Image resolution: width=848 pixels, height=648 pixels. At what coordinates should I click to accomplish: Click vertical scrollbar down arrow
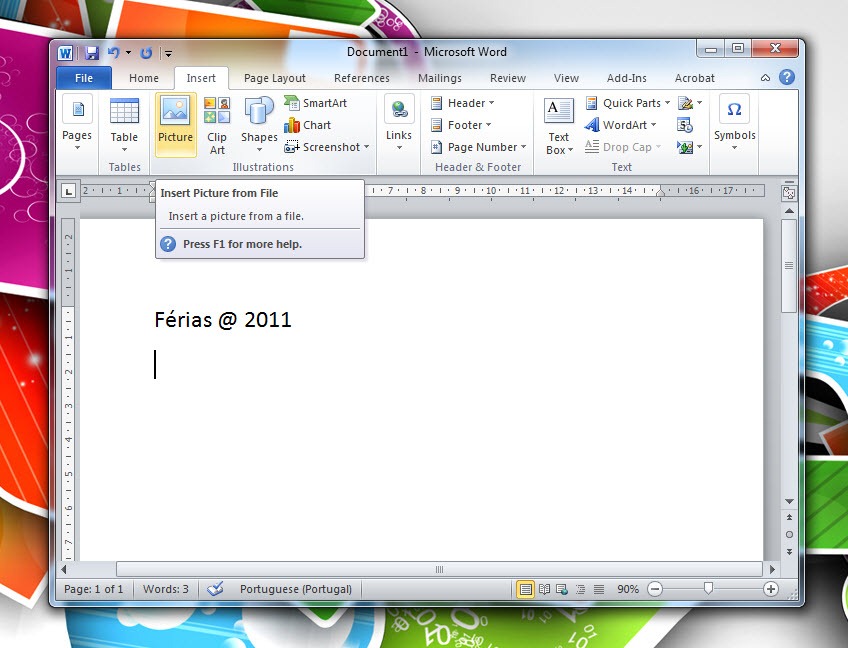[x=789, y=501]
